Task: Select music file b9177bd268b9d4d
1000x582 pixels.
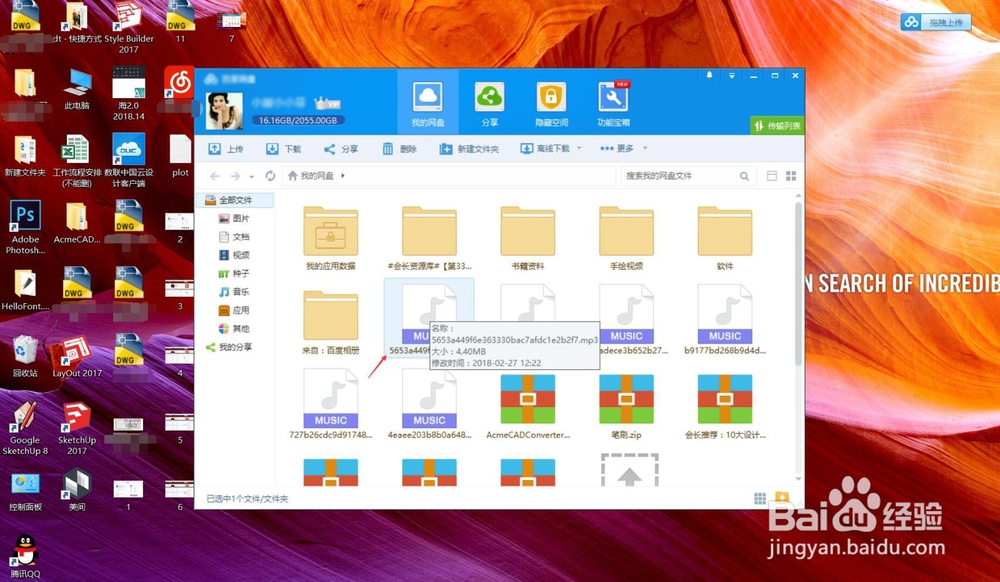Action: tap(724, 319)
